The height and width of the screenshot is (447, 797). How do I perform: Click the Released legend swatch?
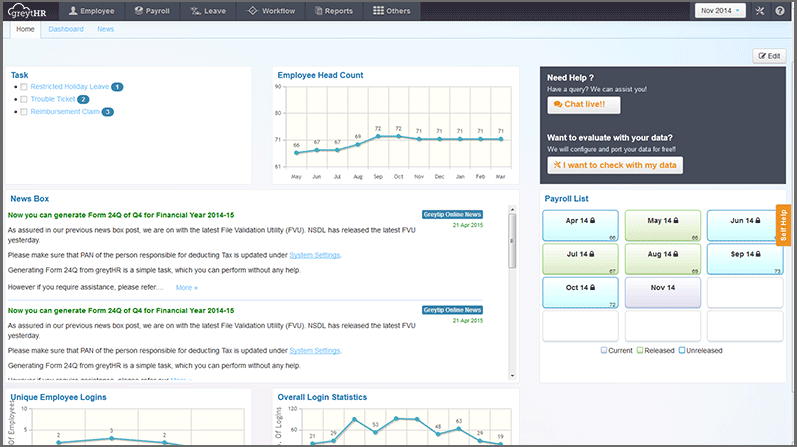(x=640, y=350)
